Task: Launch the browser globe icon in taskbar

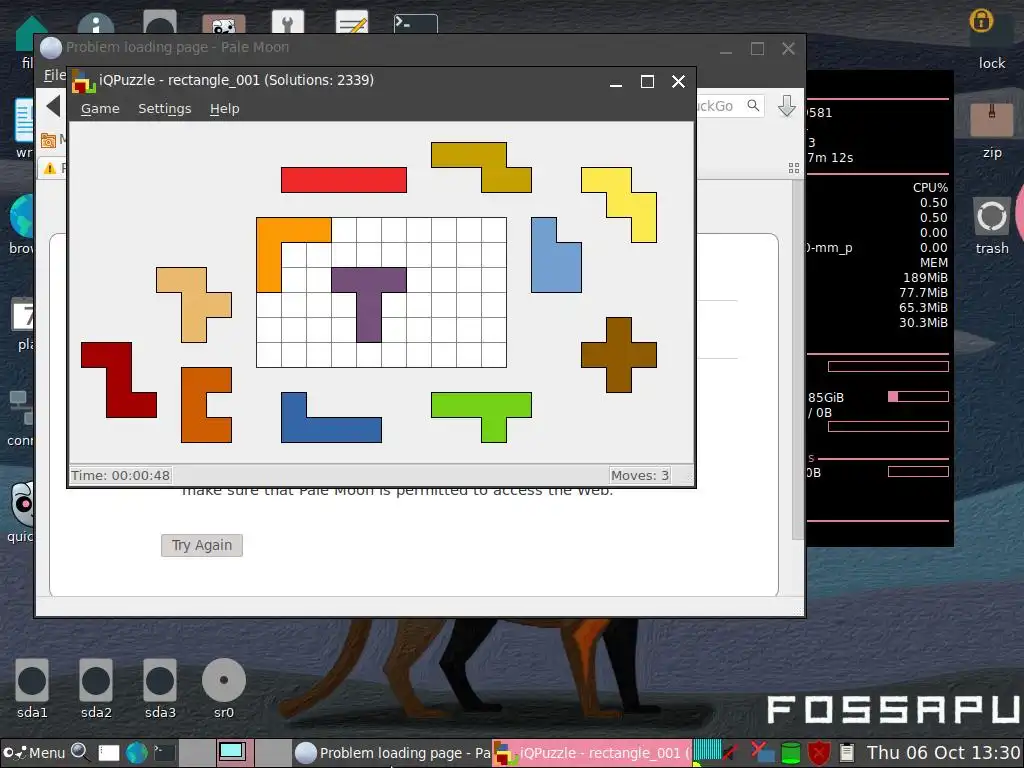Action: 136,753
